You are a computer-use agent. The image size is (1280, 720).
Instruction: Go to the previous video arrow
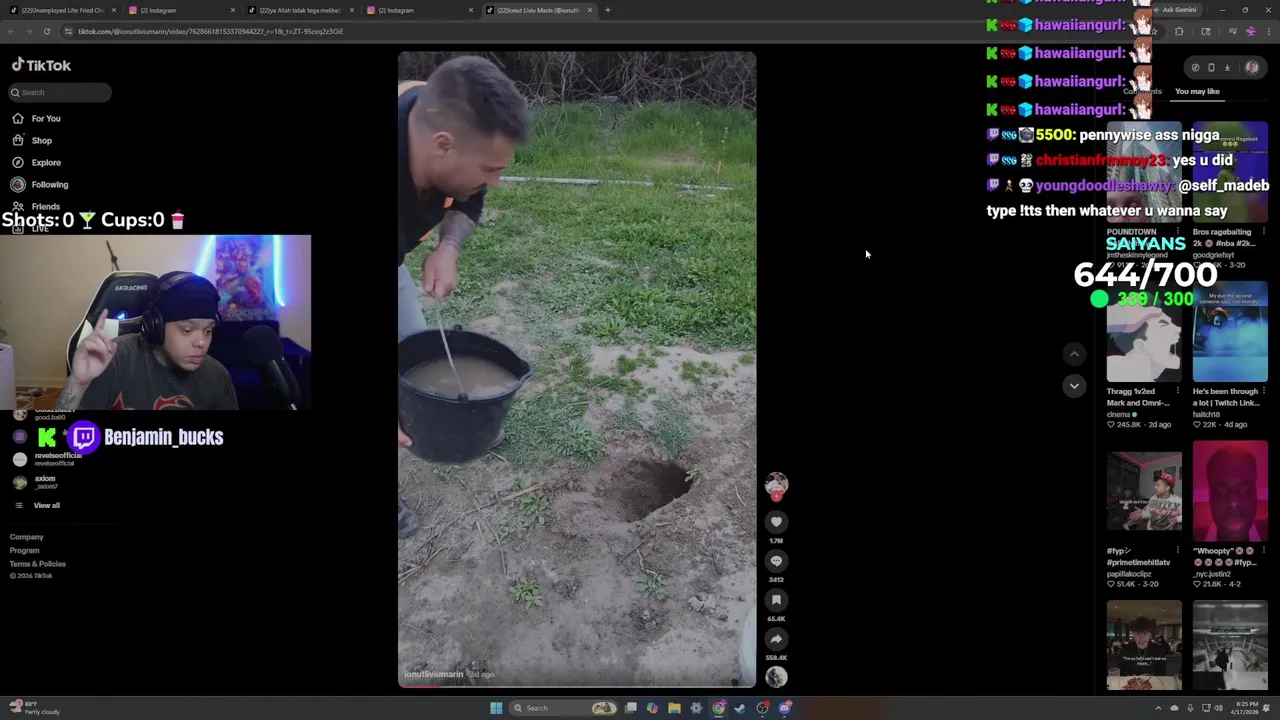click(x=1074, y=354)
